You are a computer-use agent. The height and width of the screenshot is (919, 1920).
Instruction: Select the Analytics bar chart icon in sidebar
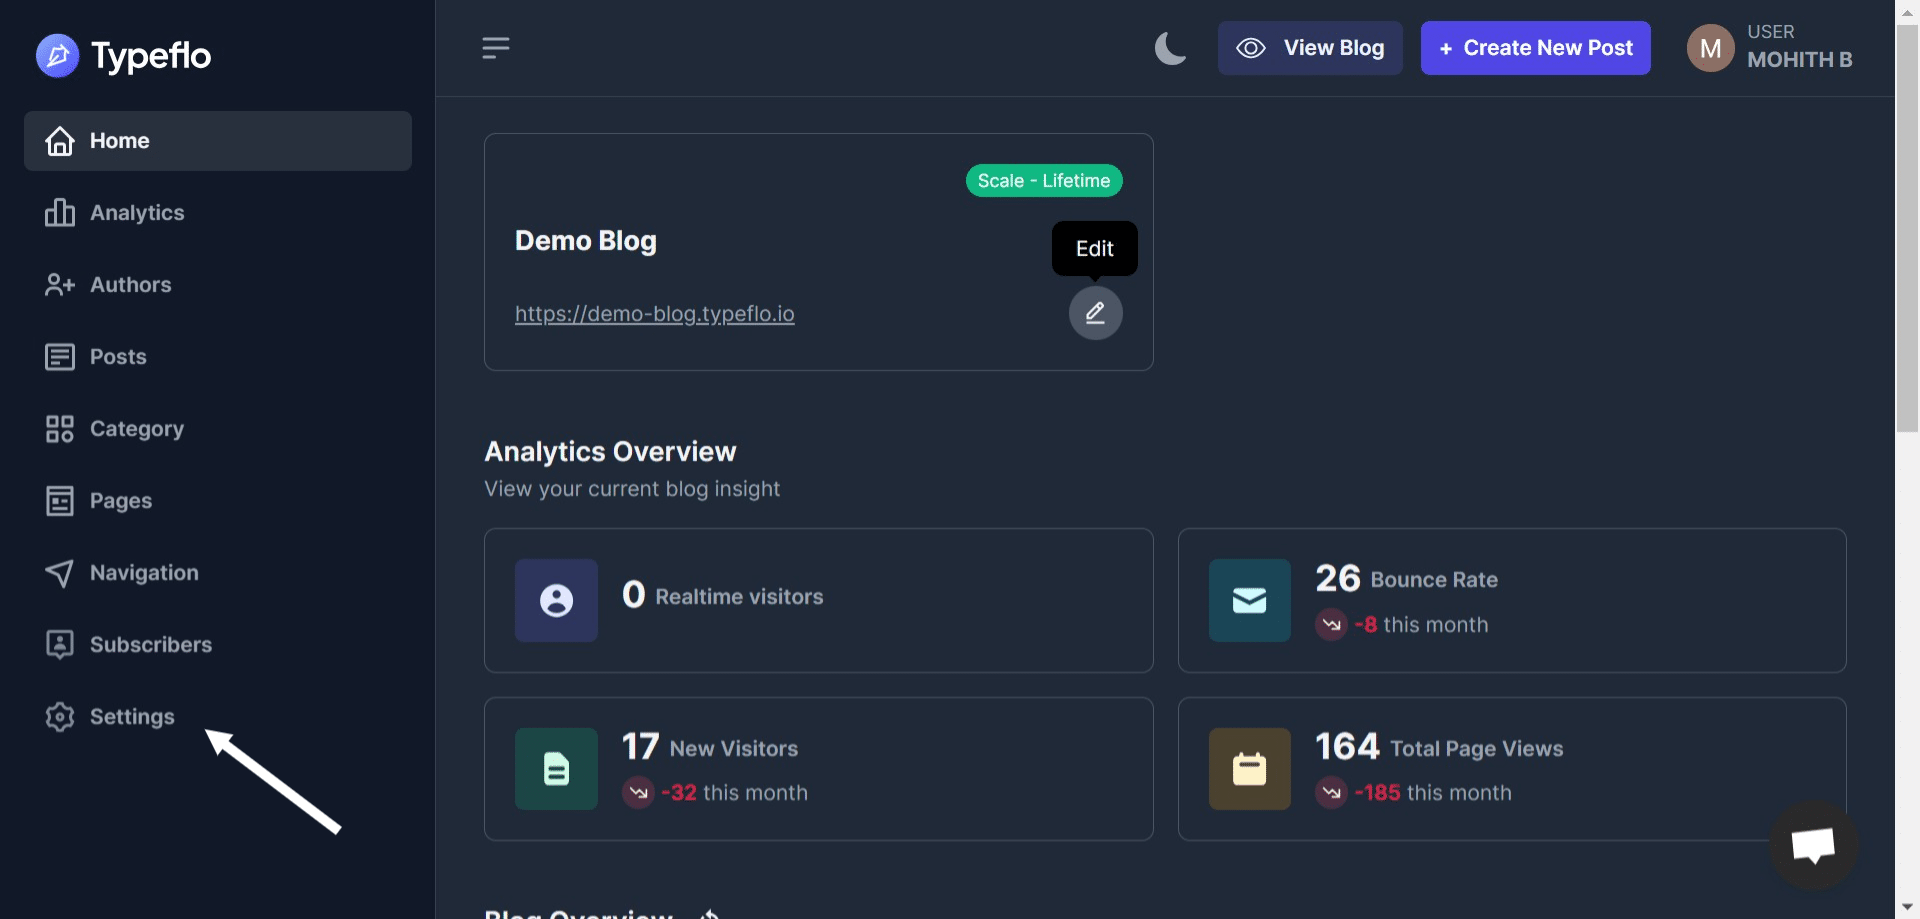(x=60, y=212)
